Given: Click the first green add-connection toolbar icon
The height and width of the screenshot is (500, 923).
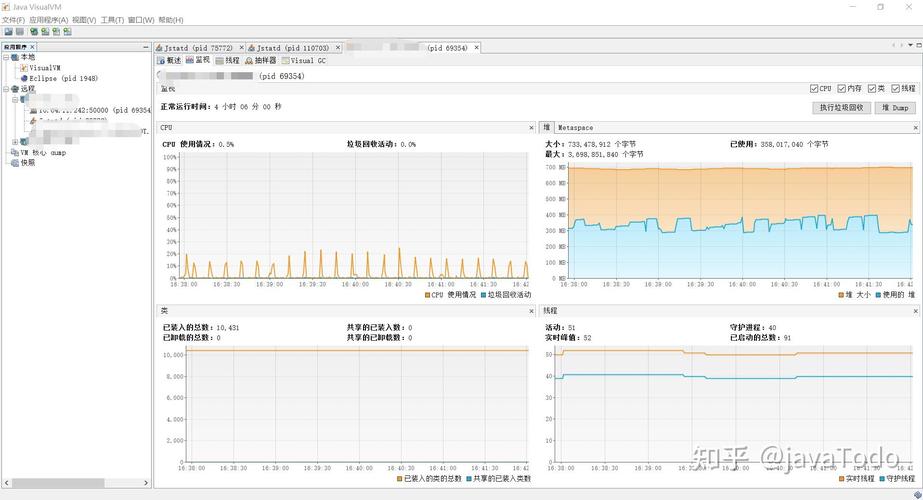Looking at the screenshot, I should click(34, 31).
